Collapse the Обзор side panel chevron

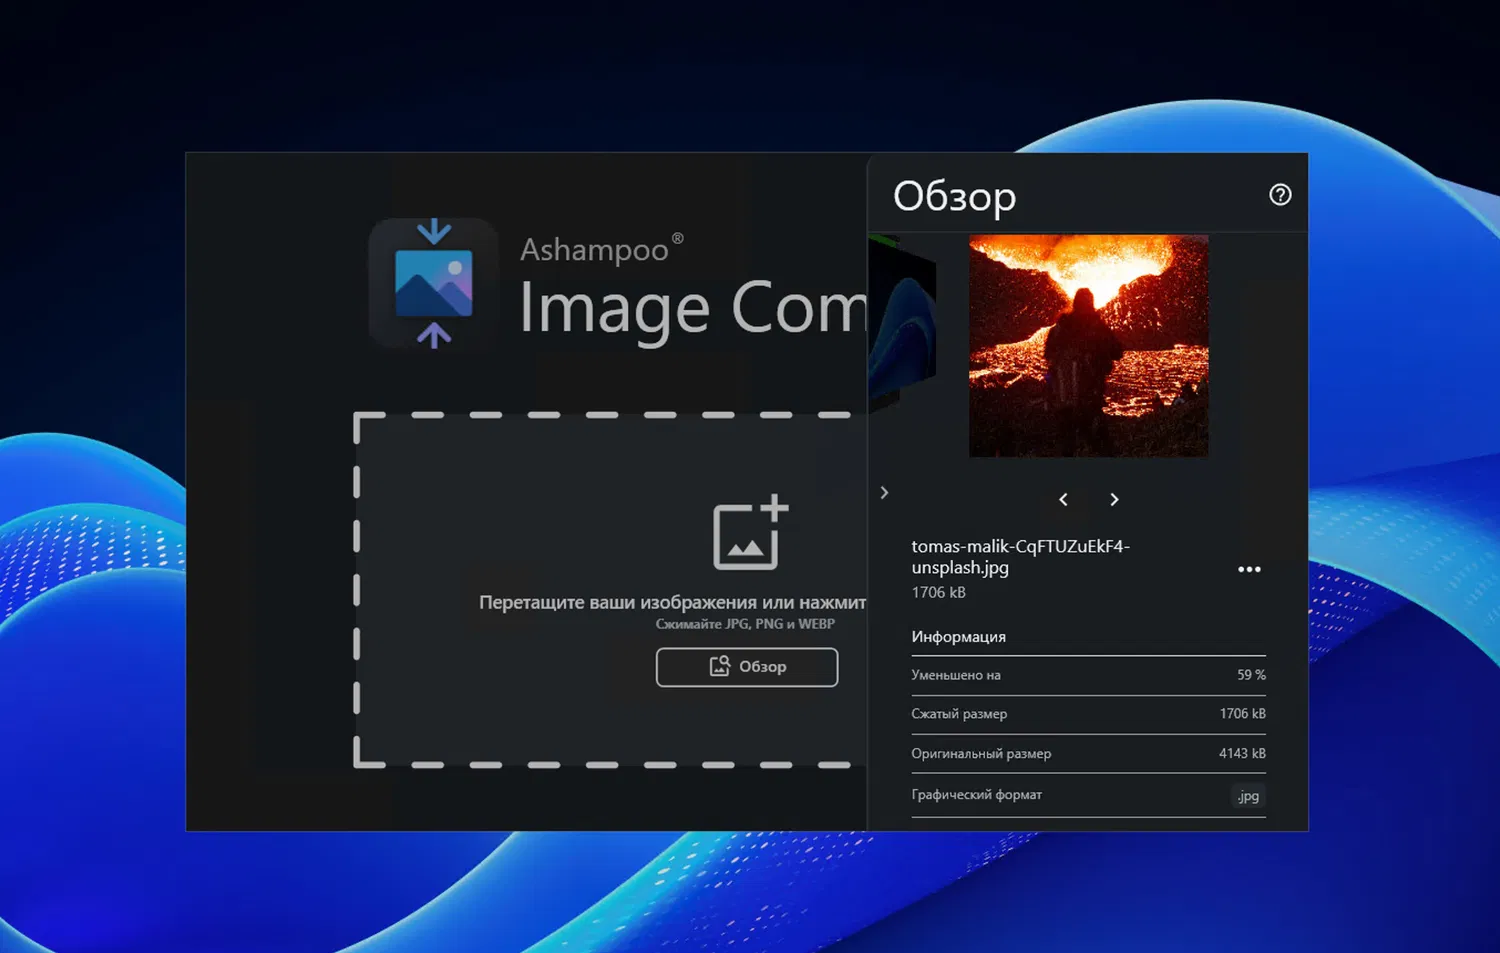click(884, 492)
